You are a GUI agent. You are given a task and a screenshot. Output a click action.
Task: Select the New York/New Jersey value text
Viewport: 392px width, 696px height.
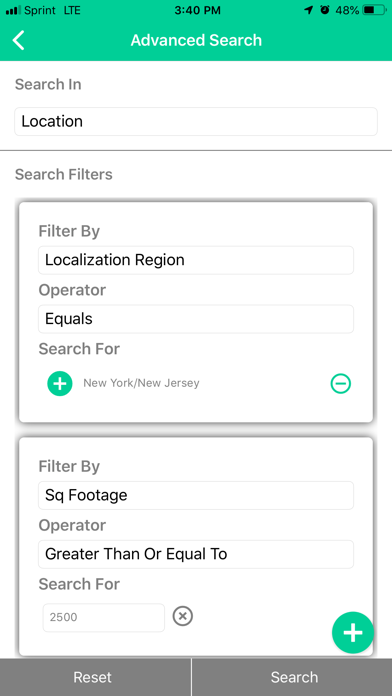[x=141, y=383]
